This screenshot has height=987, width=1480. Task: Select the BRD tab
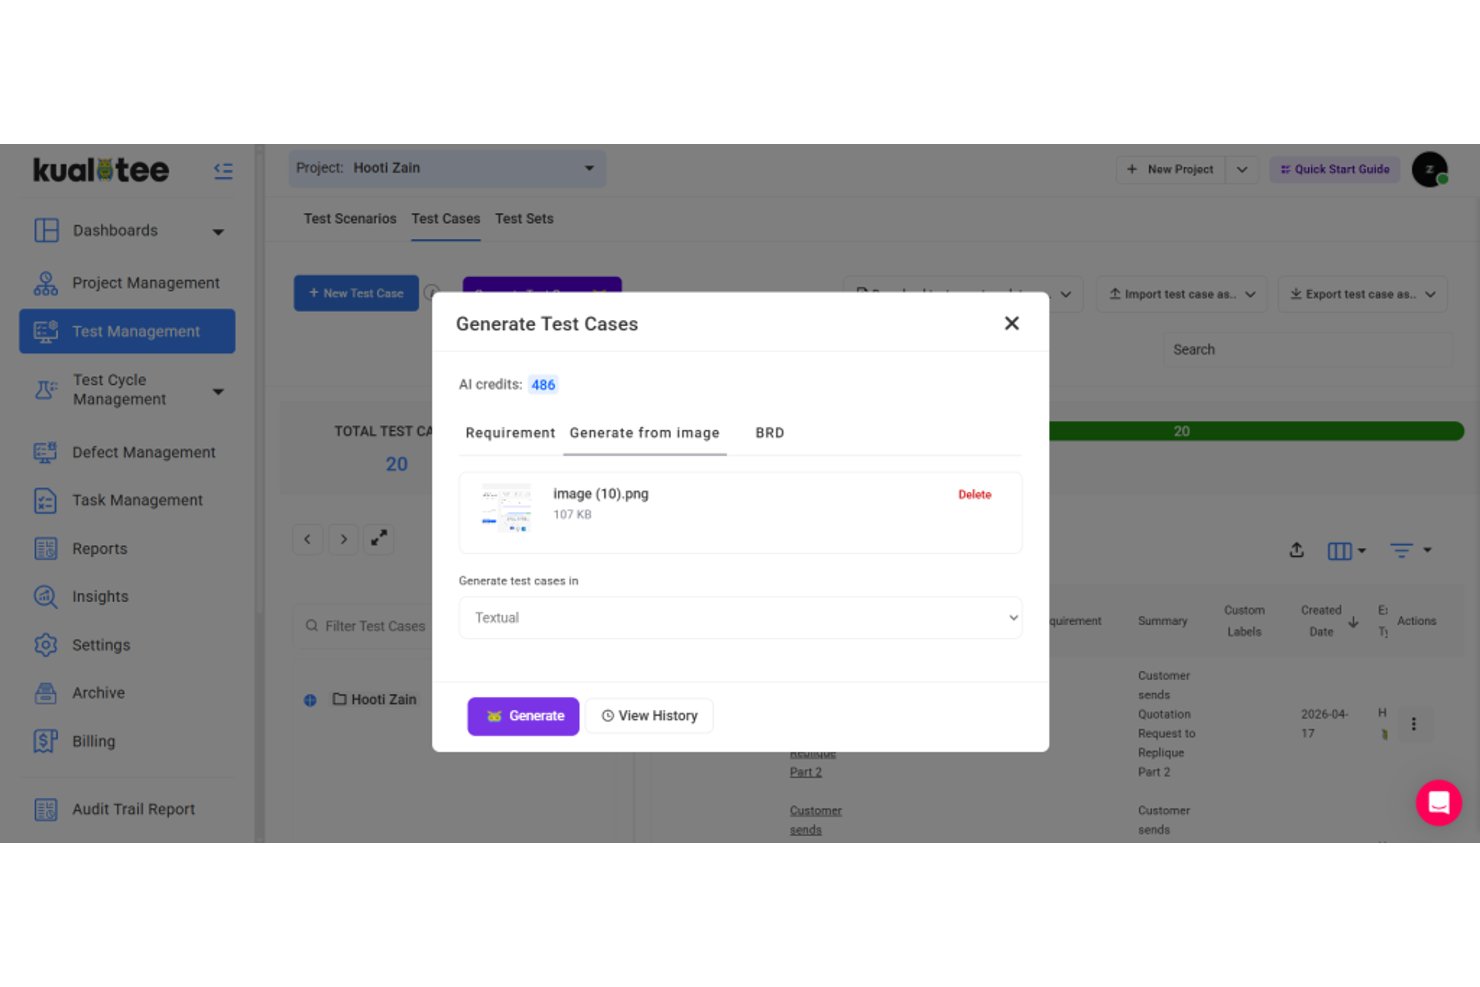[770, 433]
